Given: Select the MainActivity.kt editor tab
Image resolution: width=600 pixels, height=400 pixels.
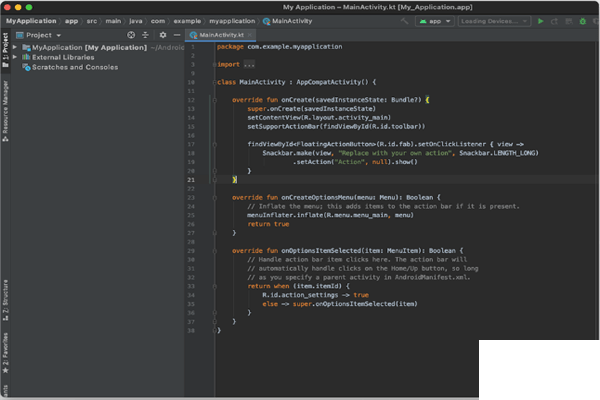Looking at the screenshot, I should pyautogui.click(x=221, y=34).
